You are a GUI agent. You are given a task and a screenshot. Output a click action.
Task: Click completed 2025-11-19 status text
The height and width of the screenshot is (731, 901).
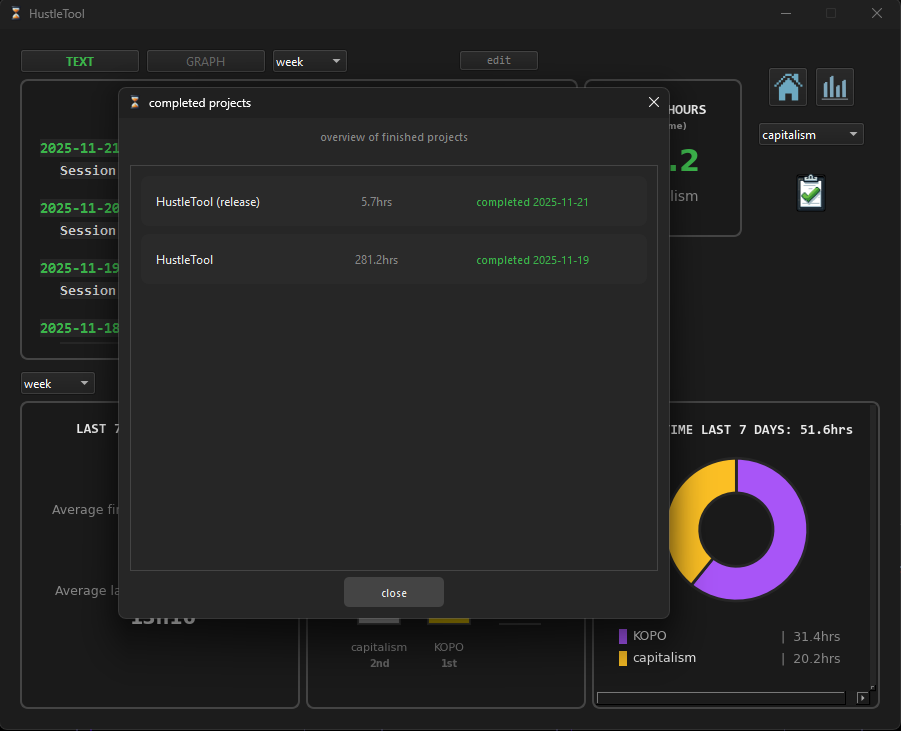pos(532,260)
